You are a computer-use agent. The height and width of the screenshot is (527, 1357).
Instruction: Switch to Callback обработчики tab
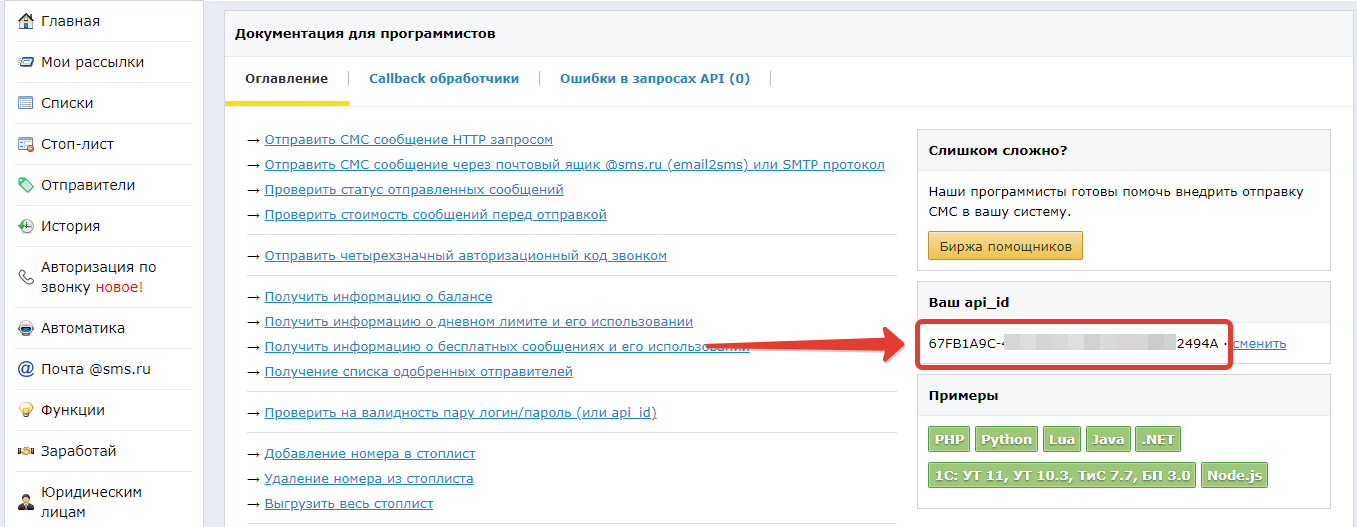(444, 79)
